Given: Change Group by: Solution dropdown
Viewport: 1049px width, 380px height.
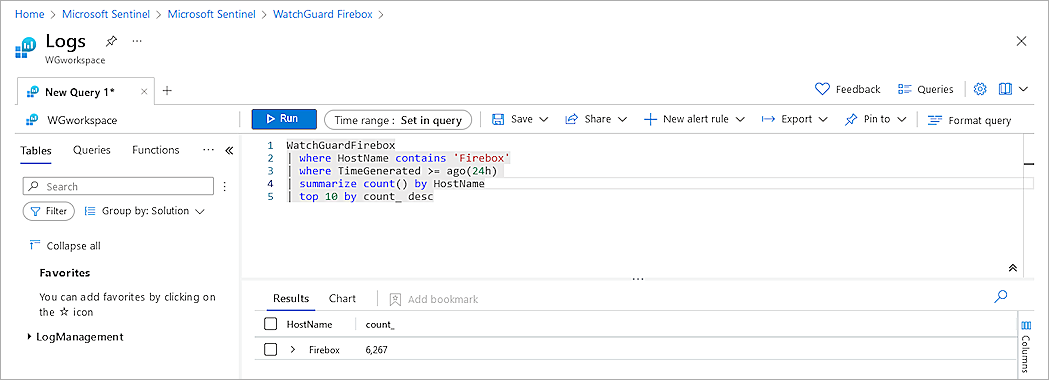Looking at the screenshot, I should pos(145,211).
